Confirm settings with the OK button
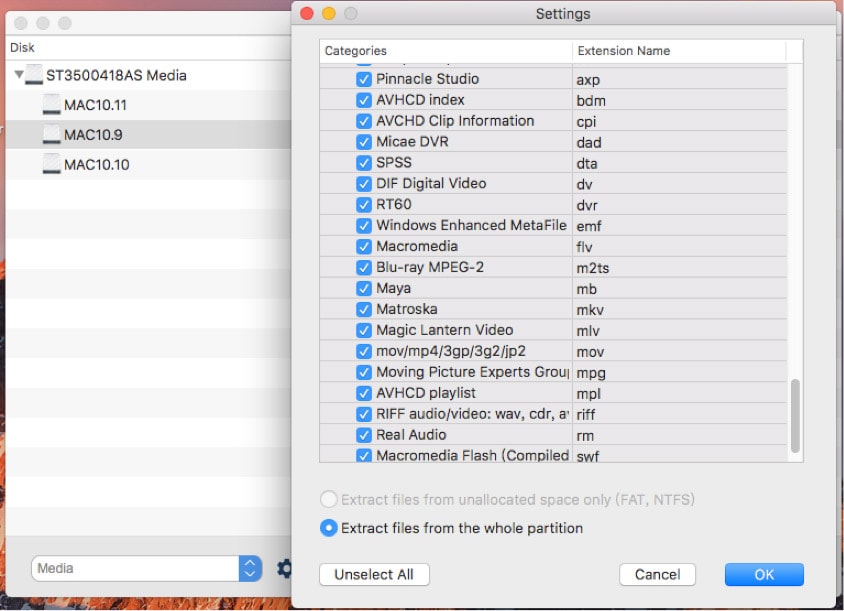The image size is (844, 611). click(x=764, y=574)
